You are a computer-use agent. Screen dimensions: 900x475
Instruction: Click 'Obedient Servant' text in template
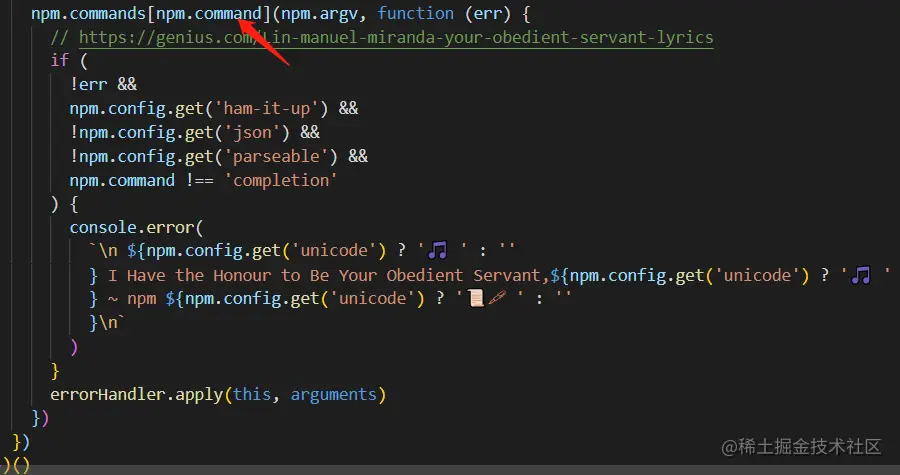point(463,275)
